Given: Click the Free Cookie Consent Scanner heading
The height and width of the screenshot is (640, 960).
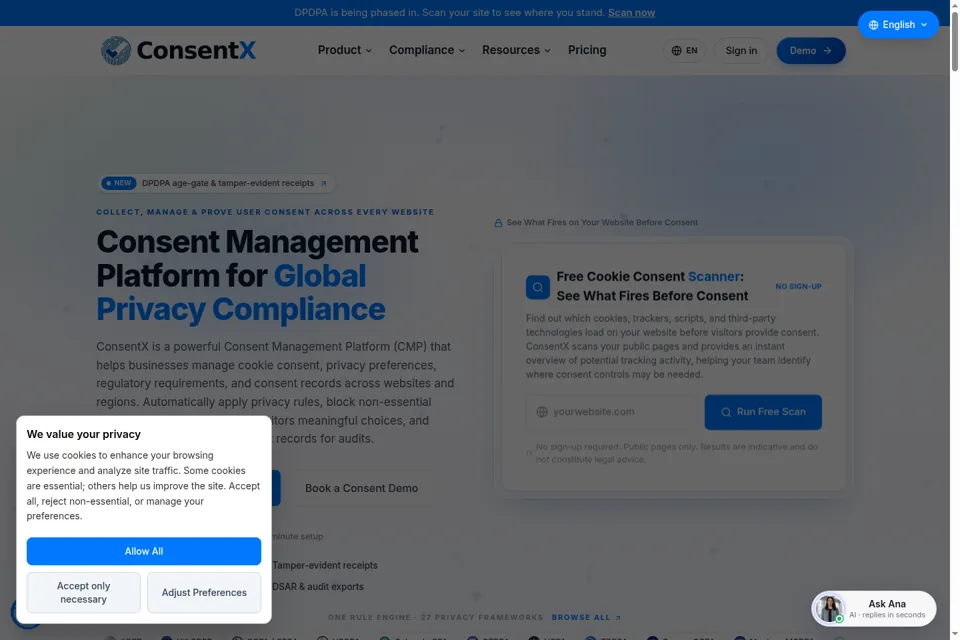Looking at the screenshot, I should coord(652,286).
